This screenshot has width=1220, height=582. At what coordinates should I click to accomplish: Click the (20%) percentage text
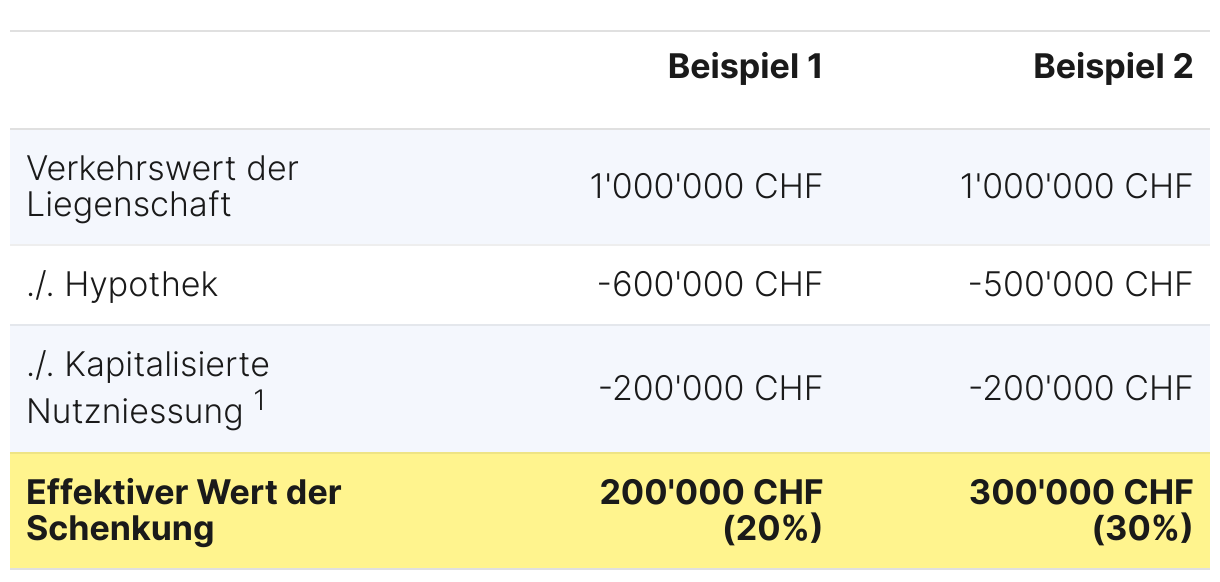(772, 528)
